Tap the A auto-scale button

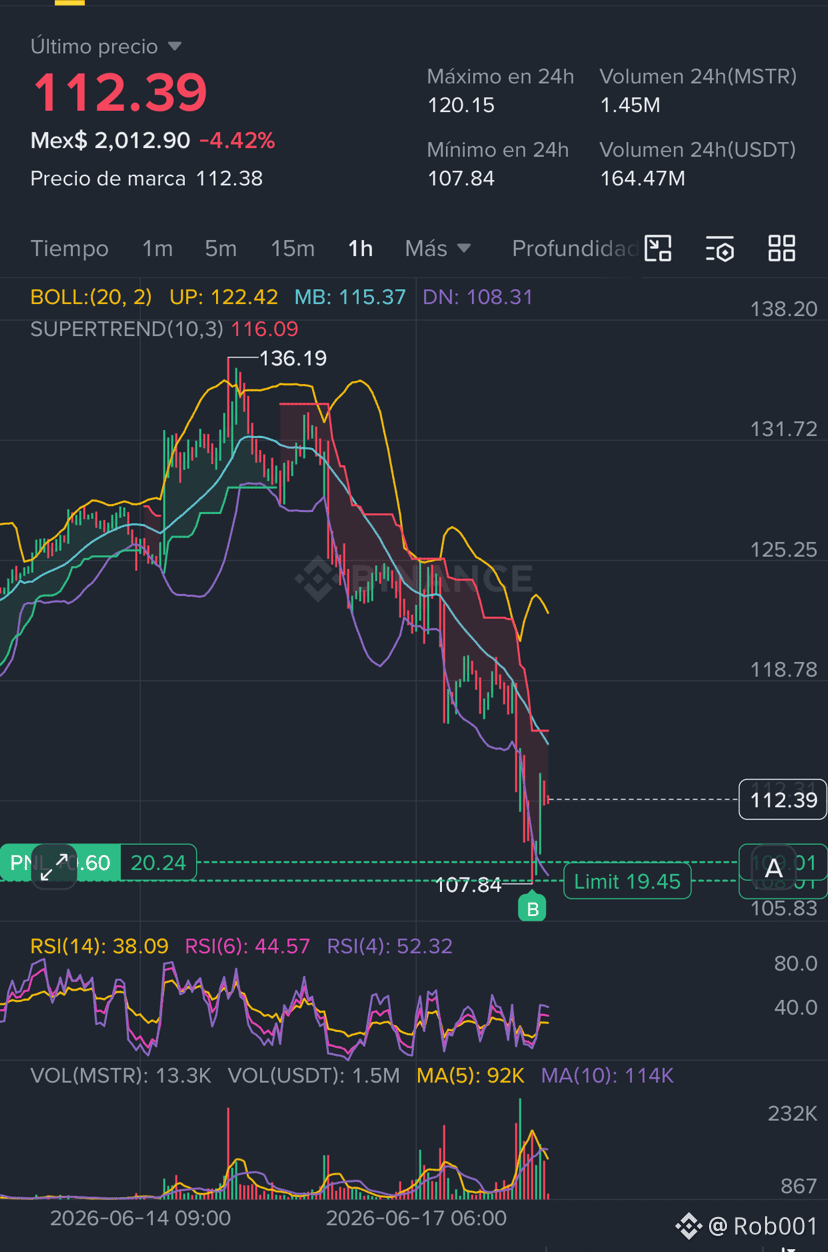click(x=773, y=869)
